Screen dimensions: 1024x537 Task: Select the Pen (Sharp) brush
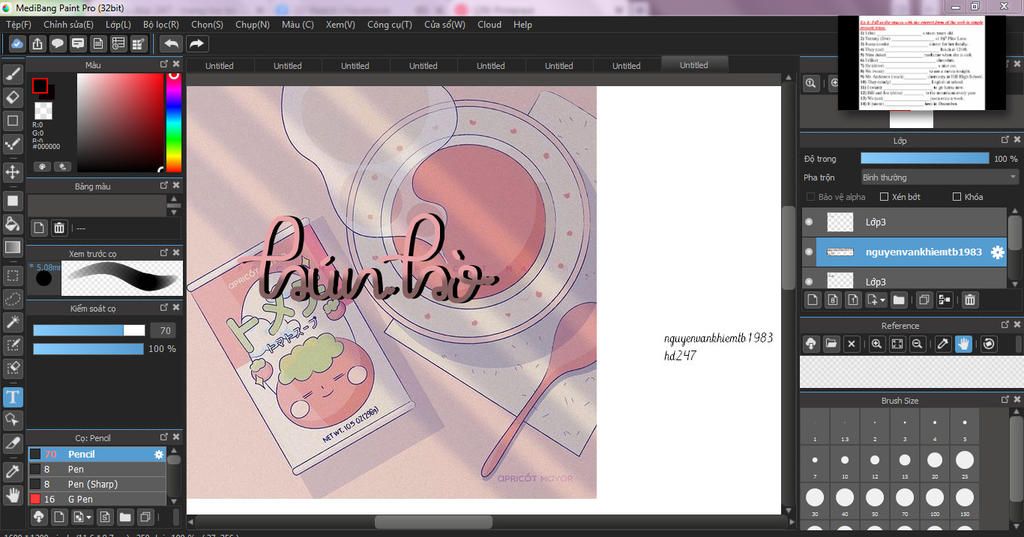(97, 484)
